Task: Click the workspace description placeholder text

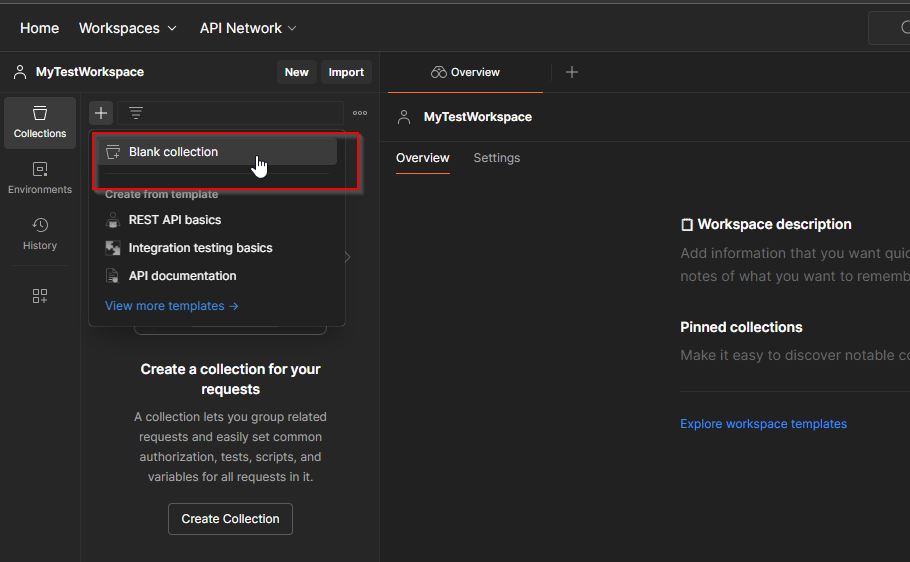Action: point(795,265)
